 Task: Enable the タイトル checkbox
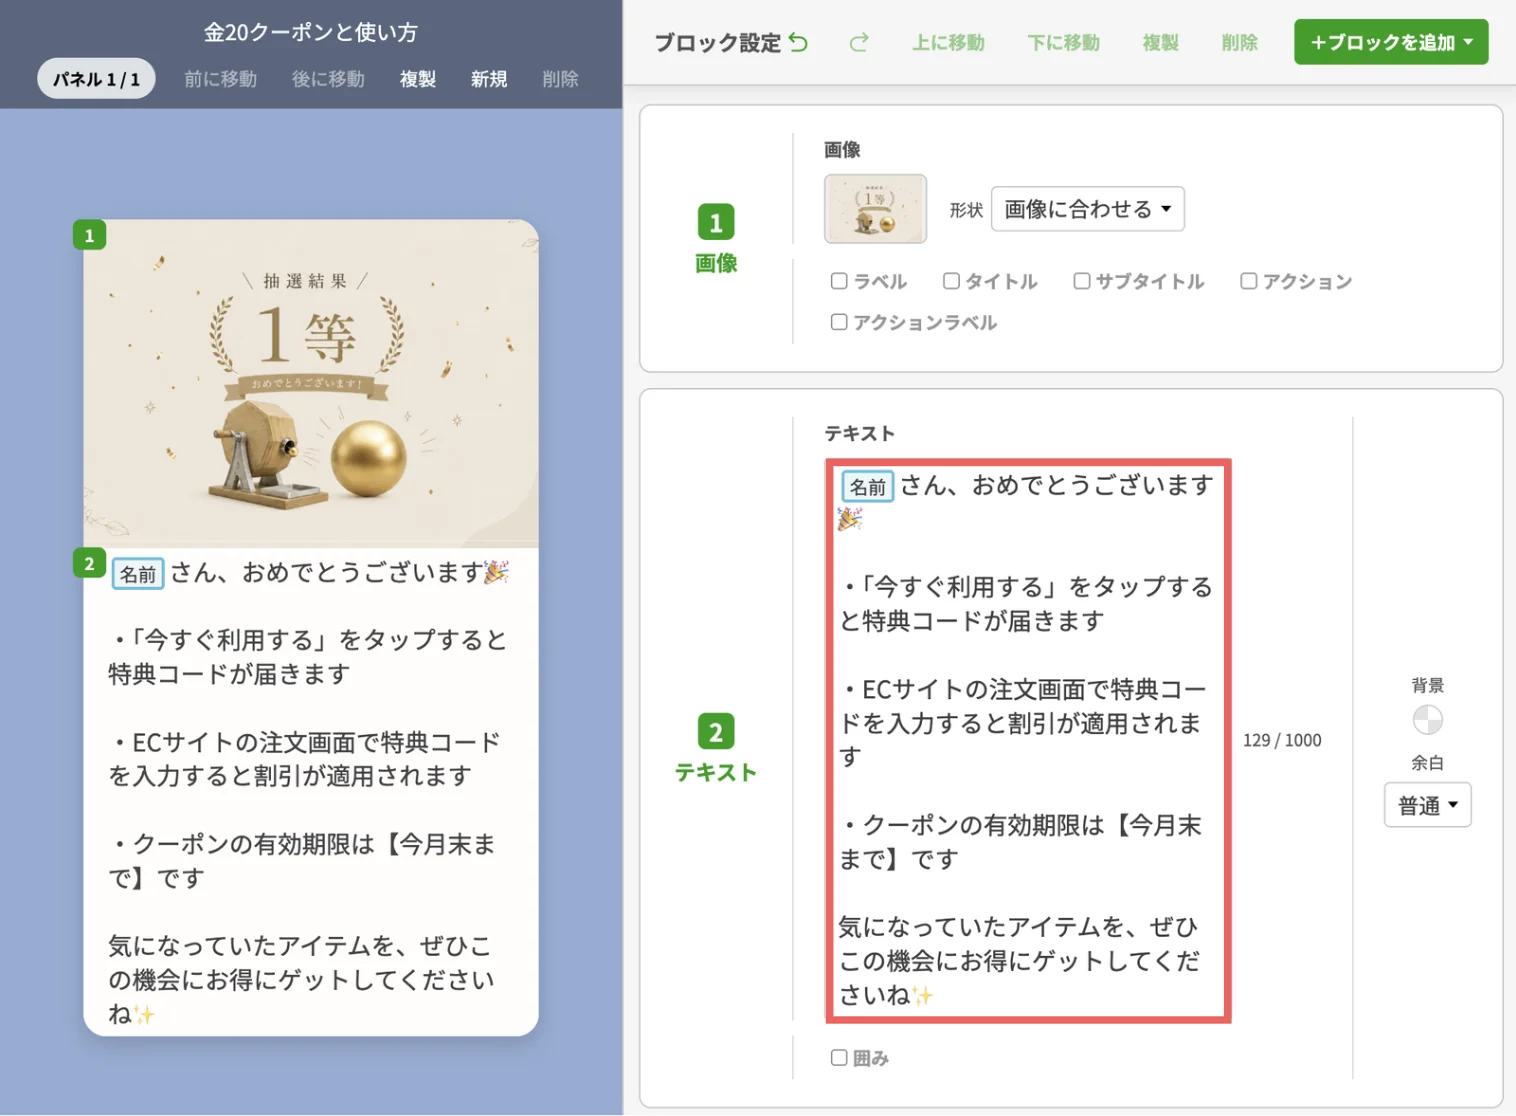951,281
